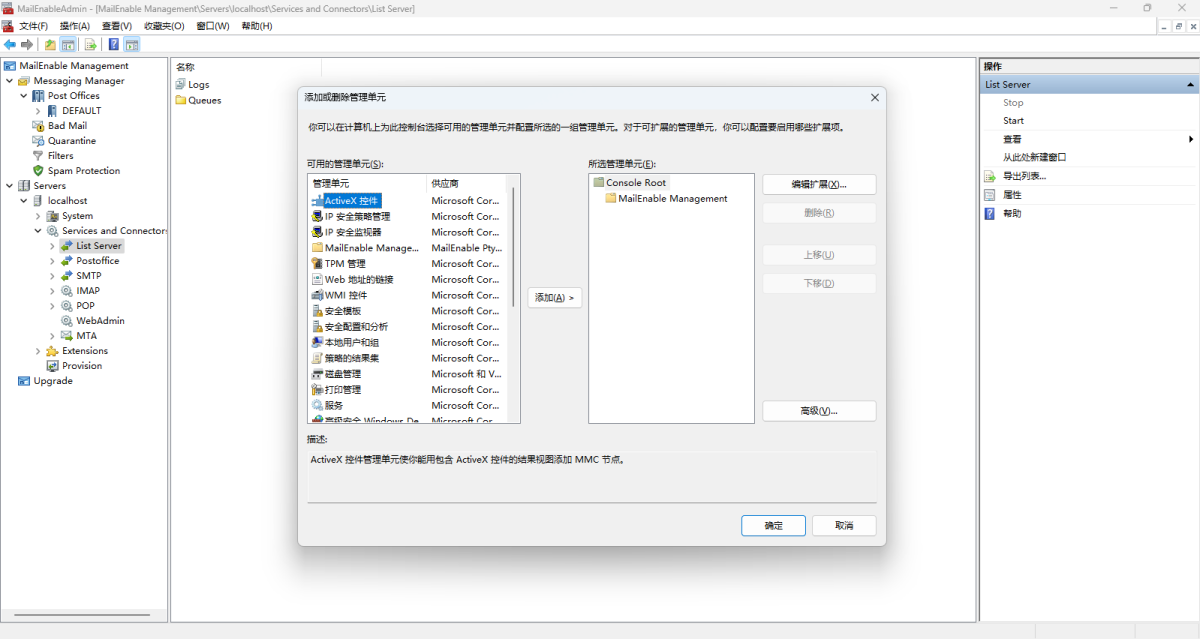Viewport: 1200px width, 639px height.
Task: Click the available snap-ins list scrollbar
Action: [514, 300]
